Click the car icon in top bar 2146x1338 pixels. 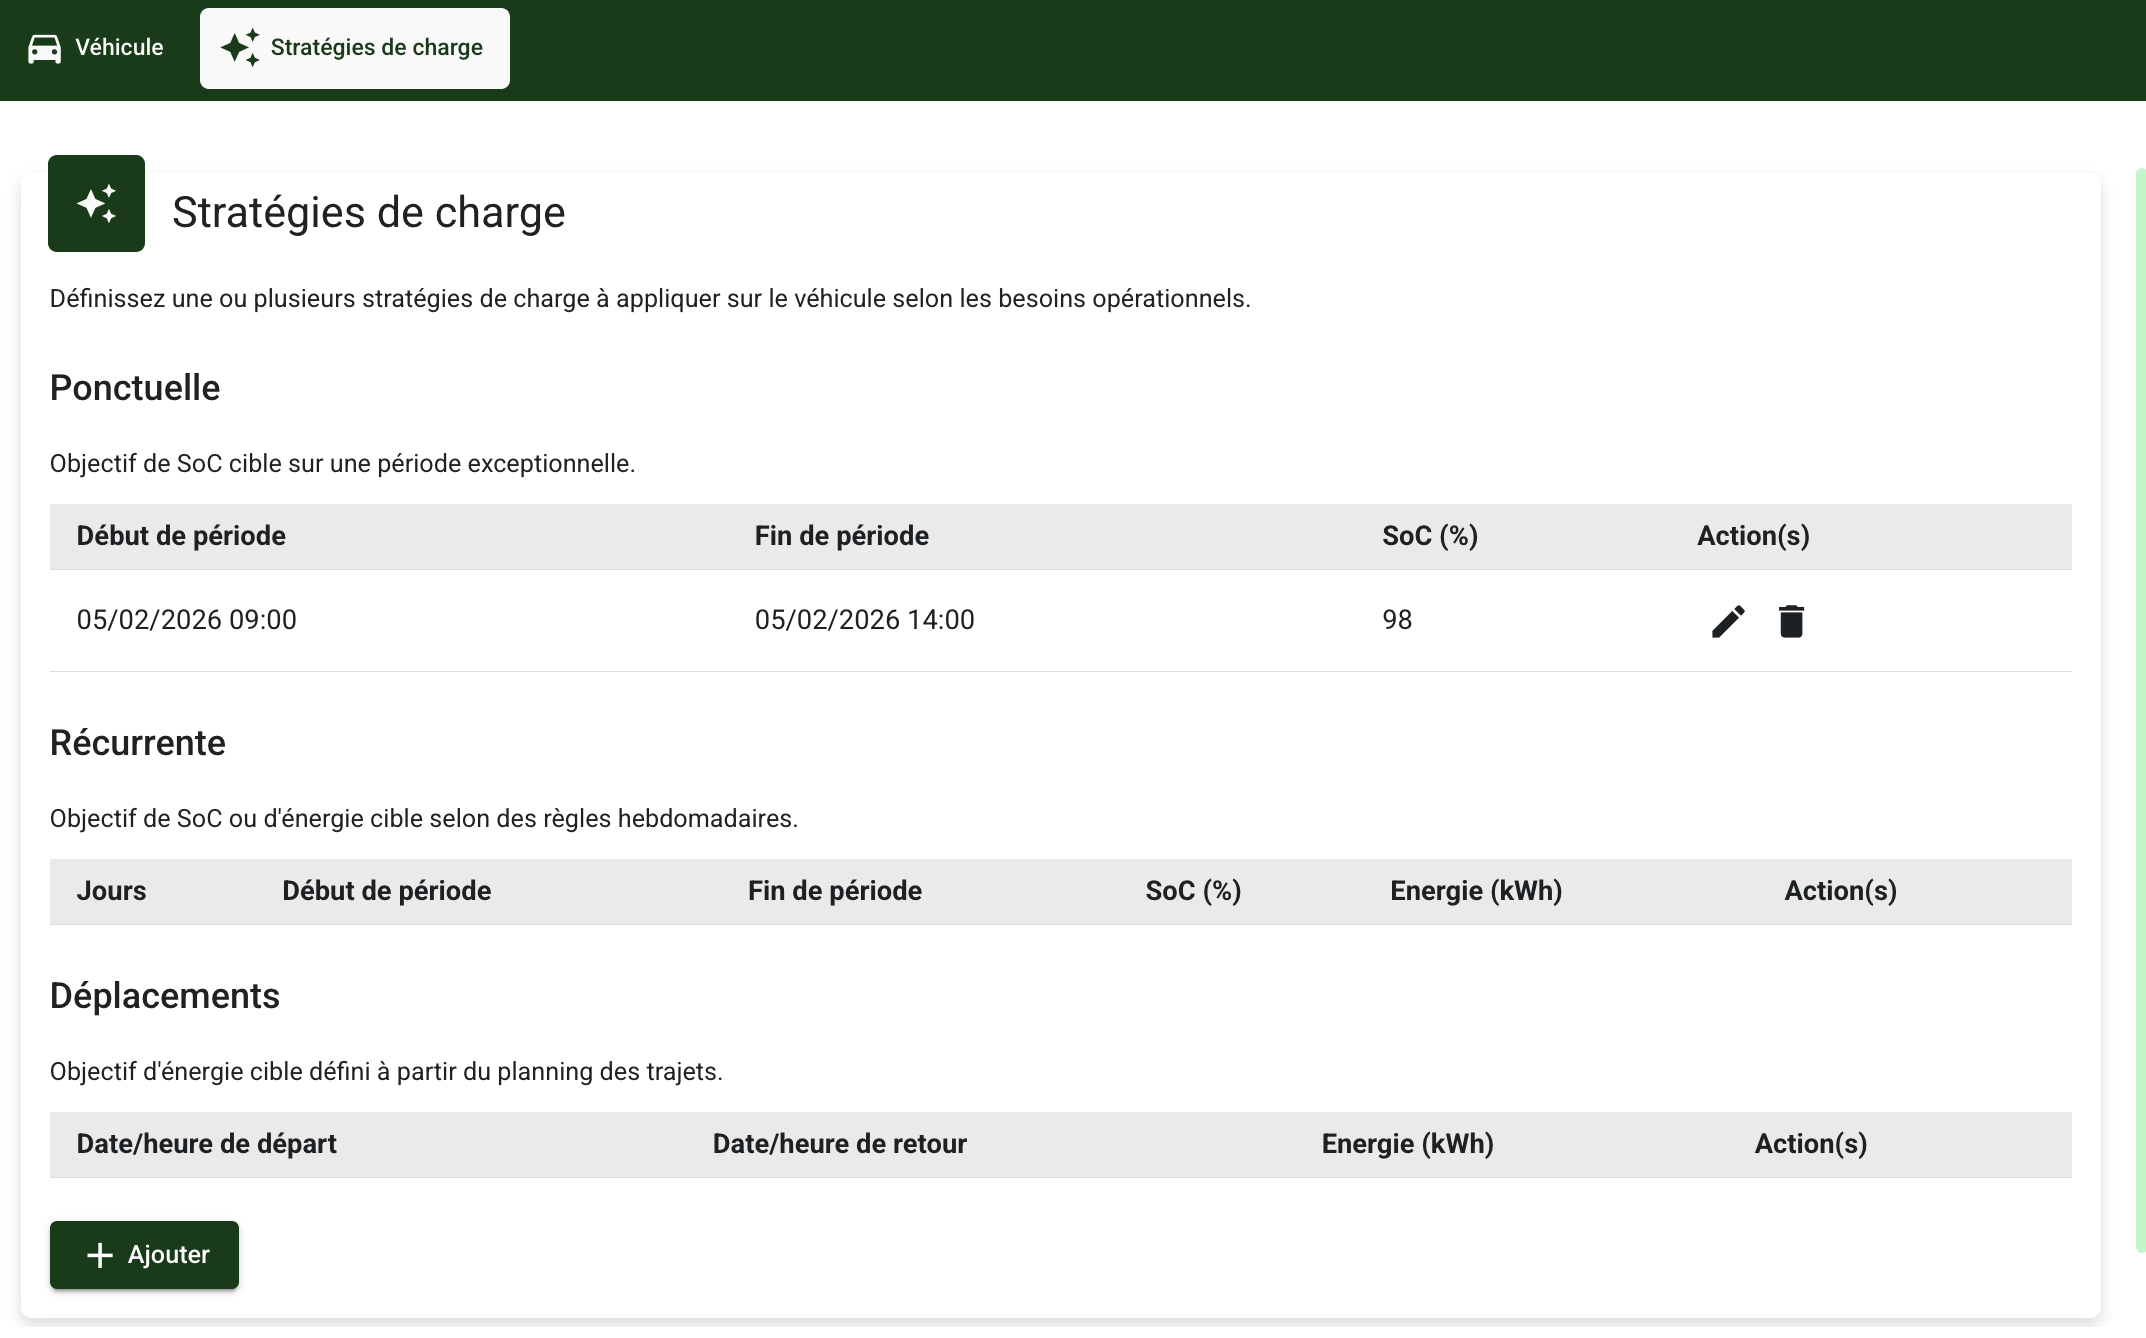coord(44,48)
